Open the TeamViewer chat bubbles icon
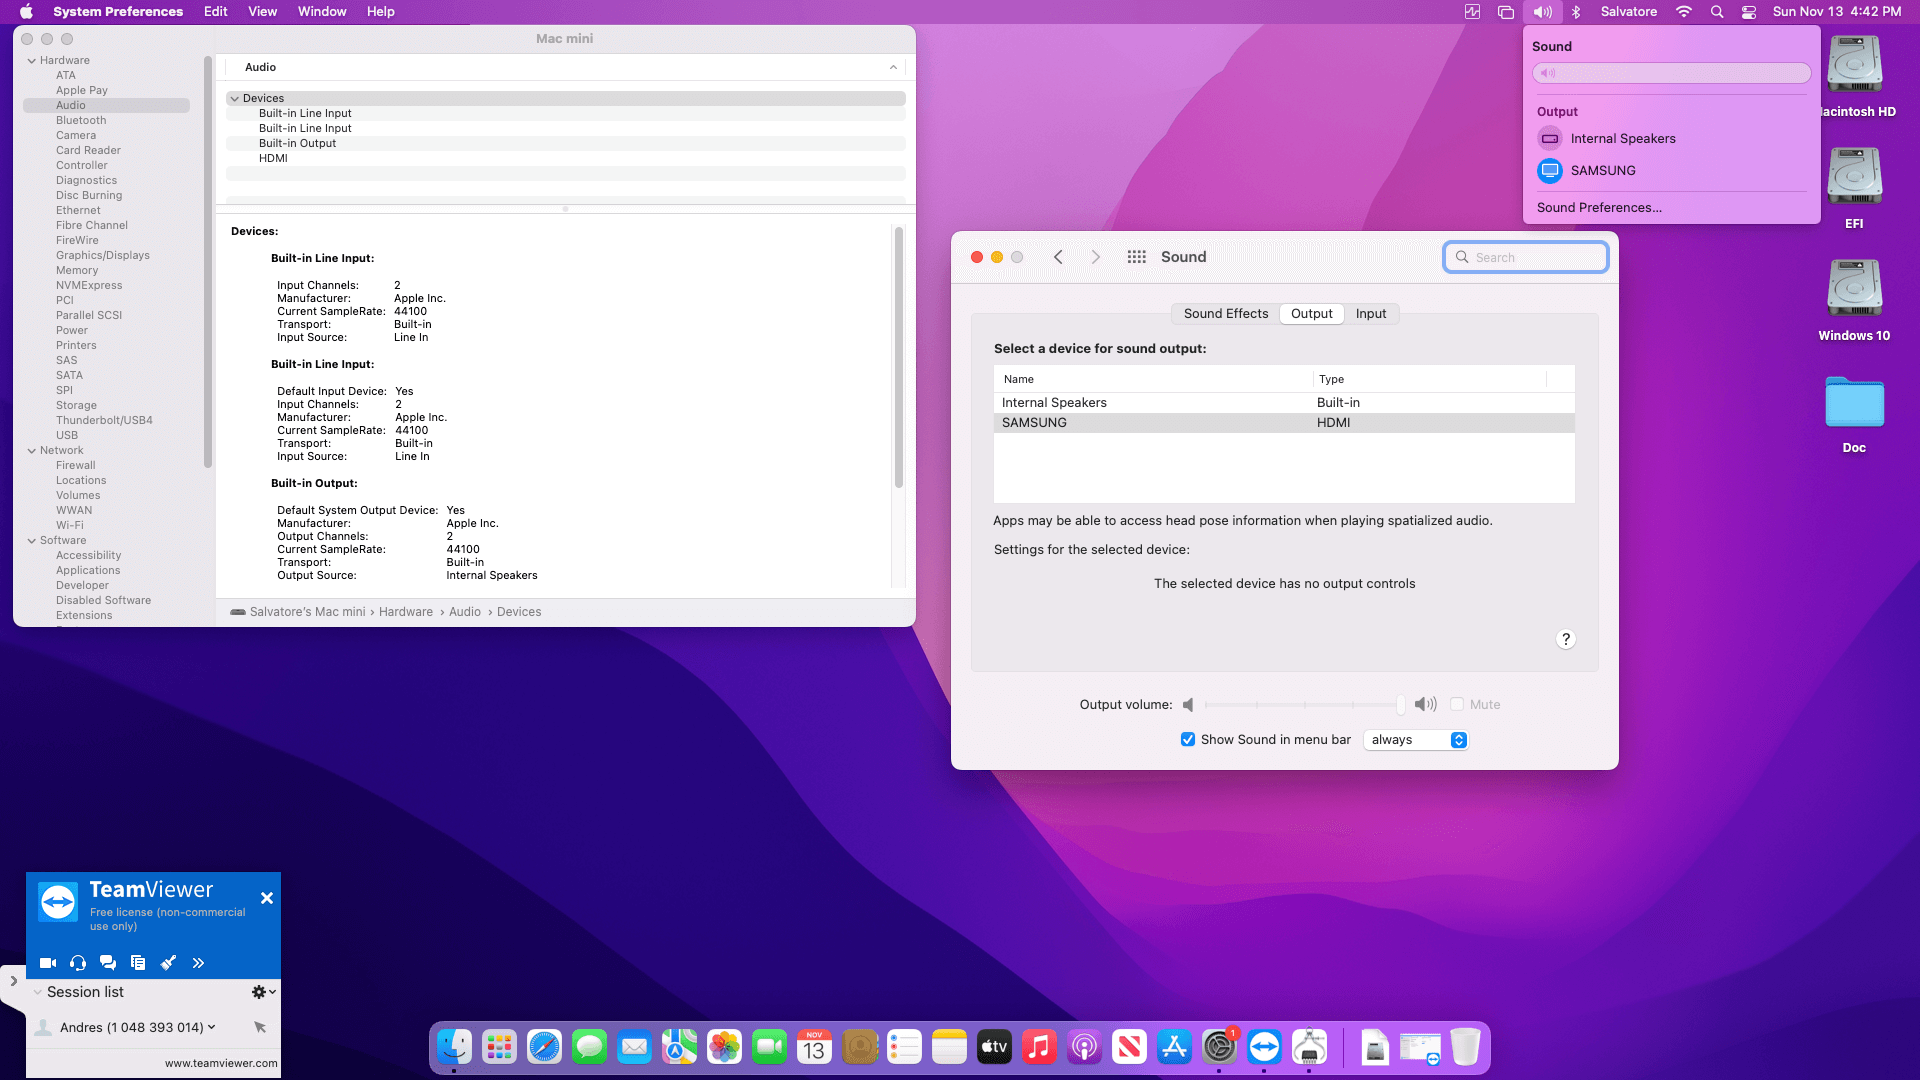1920x1080 pixels. click(x=108, y=963)
